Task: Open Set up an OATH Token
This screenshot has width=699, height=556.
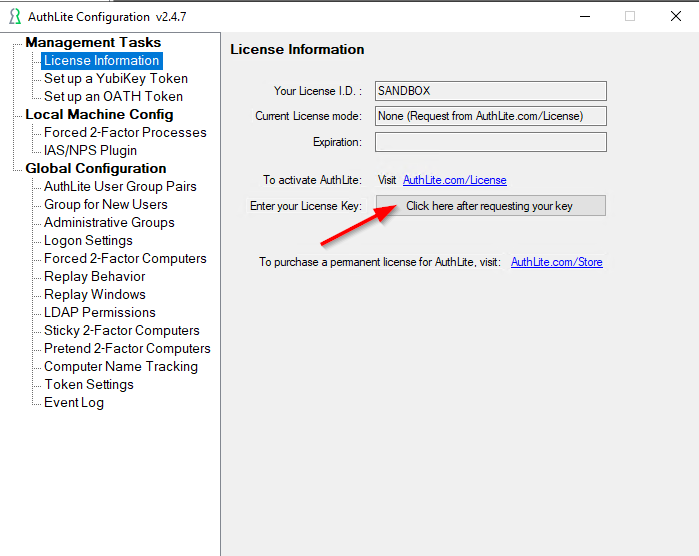Action: click(113, 96)
